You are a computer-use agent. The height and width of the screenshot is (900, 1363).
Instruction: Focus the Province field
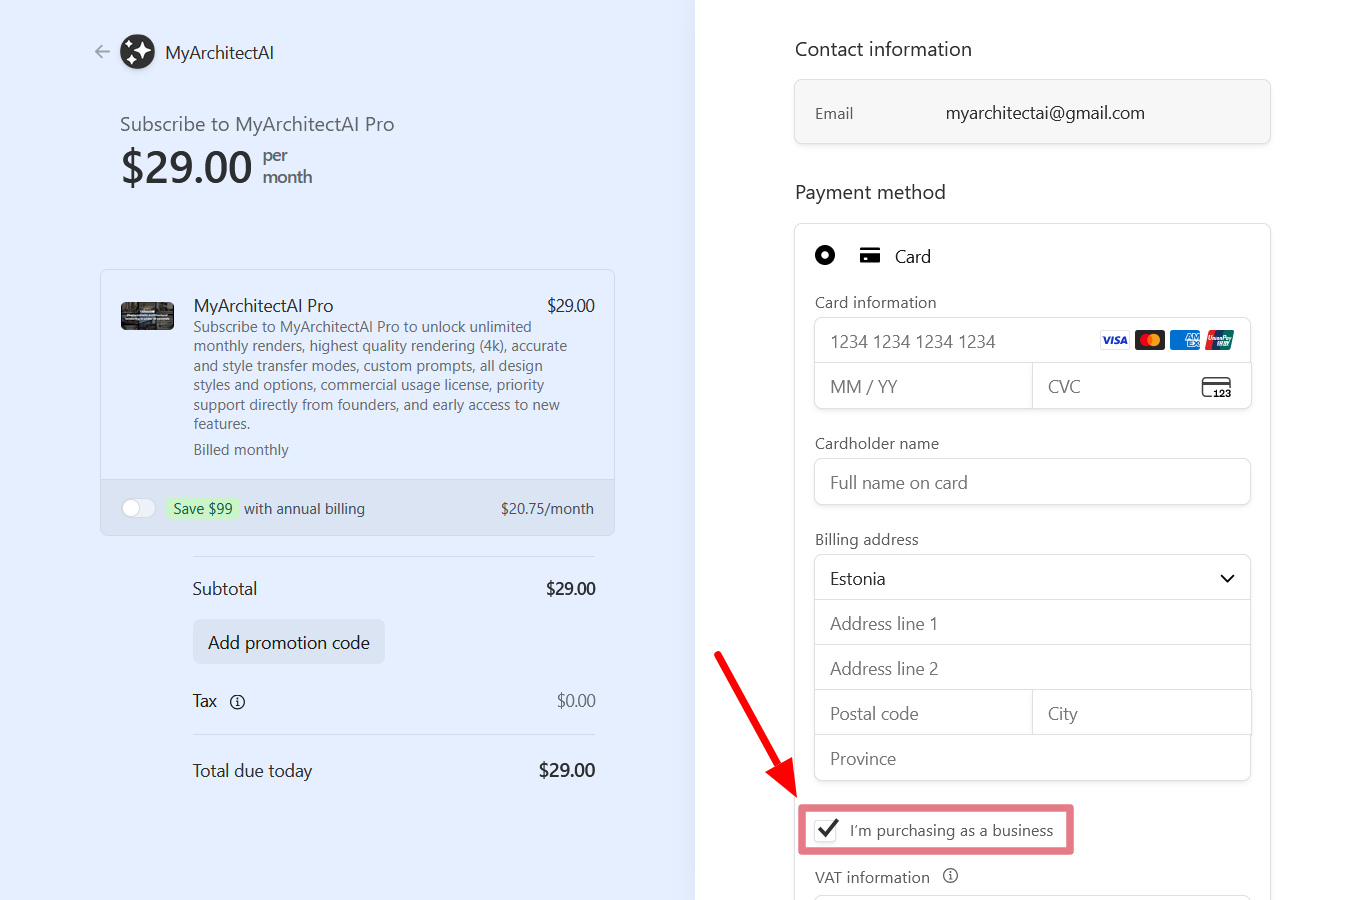tap(1032, 758)
